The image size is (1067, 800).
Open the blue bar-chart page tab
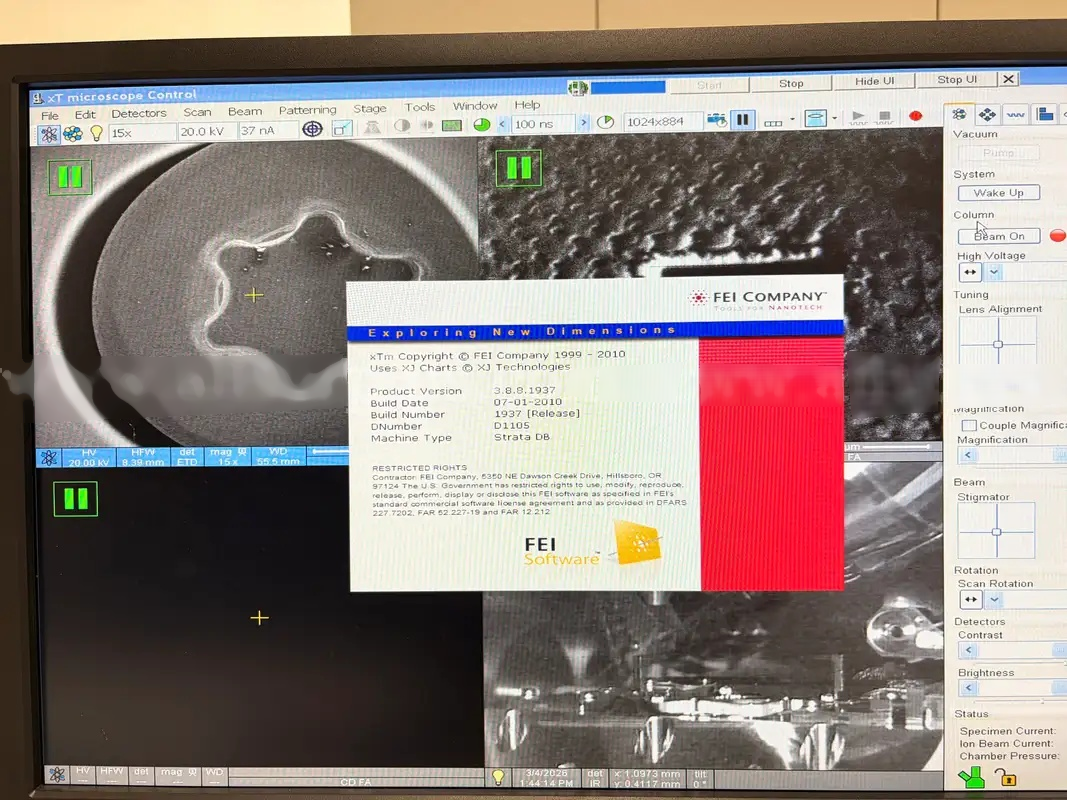(1045, 114)
